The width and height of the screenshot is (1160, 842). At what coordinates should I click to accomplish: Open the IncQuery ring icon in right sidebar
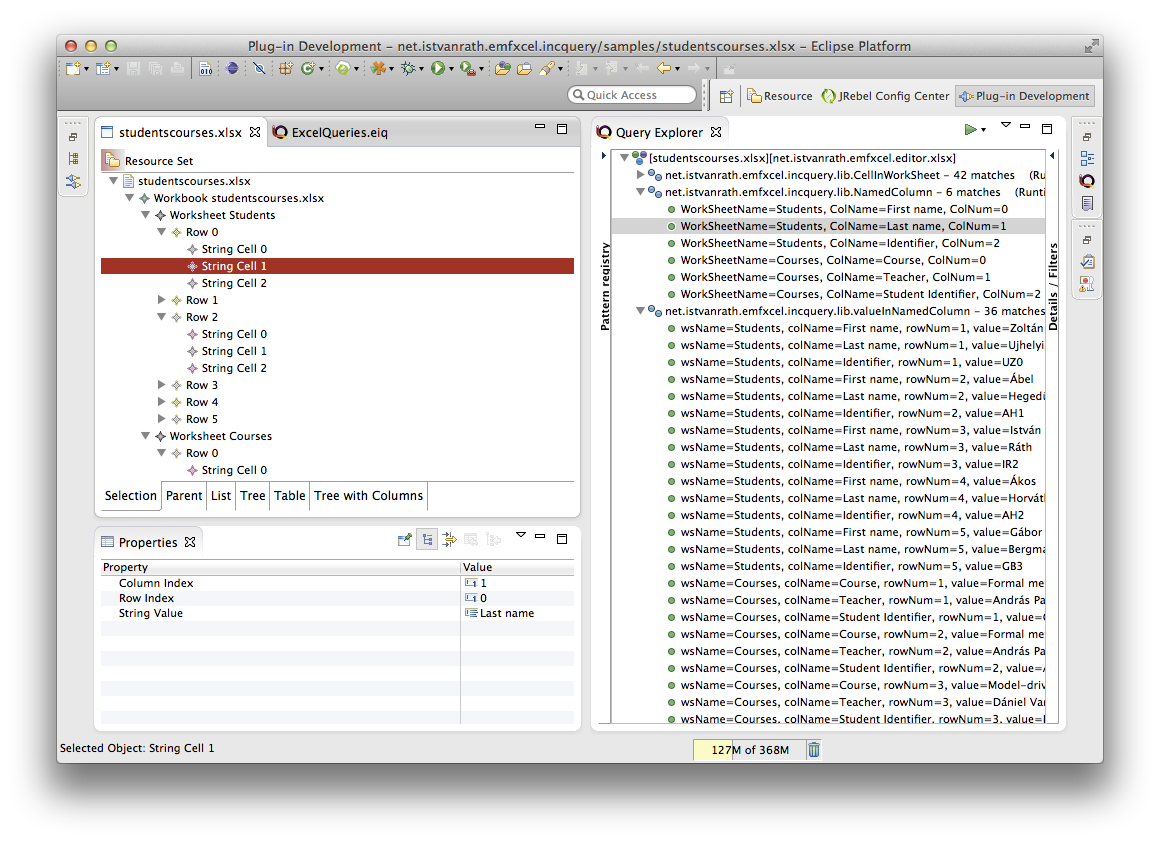pyautogui.click(x=1087, y=181)
